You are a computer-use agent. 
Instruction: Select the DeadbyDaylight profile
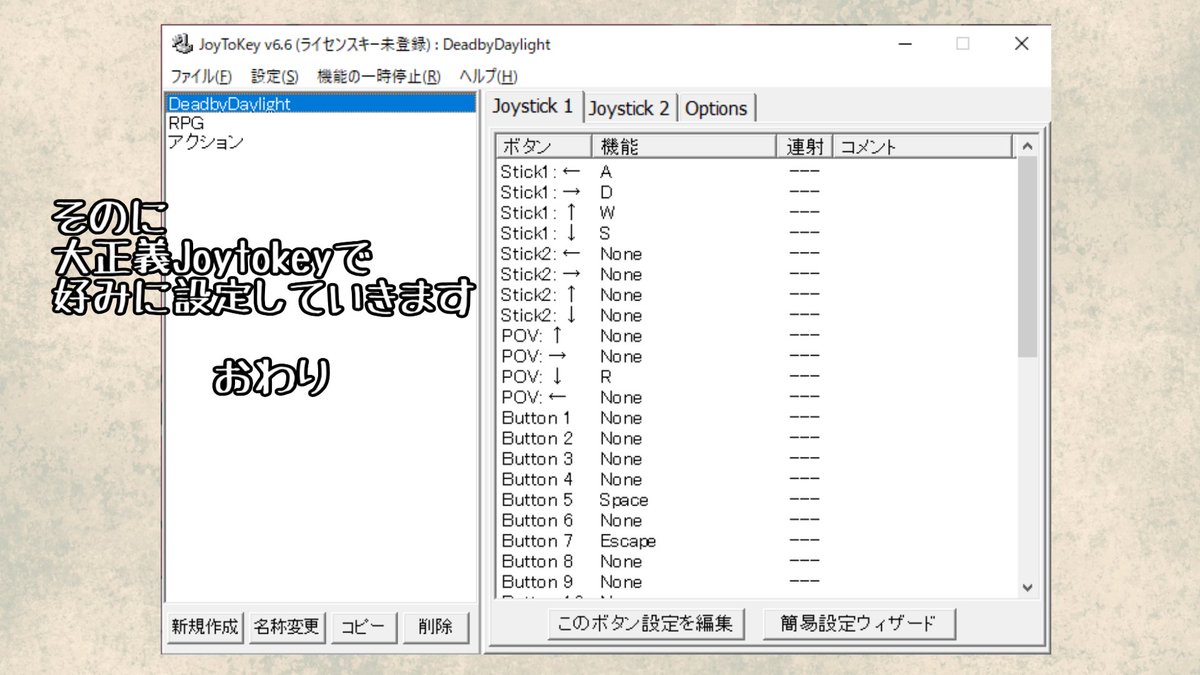pyautogui.click(x=321, y=104)
